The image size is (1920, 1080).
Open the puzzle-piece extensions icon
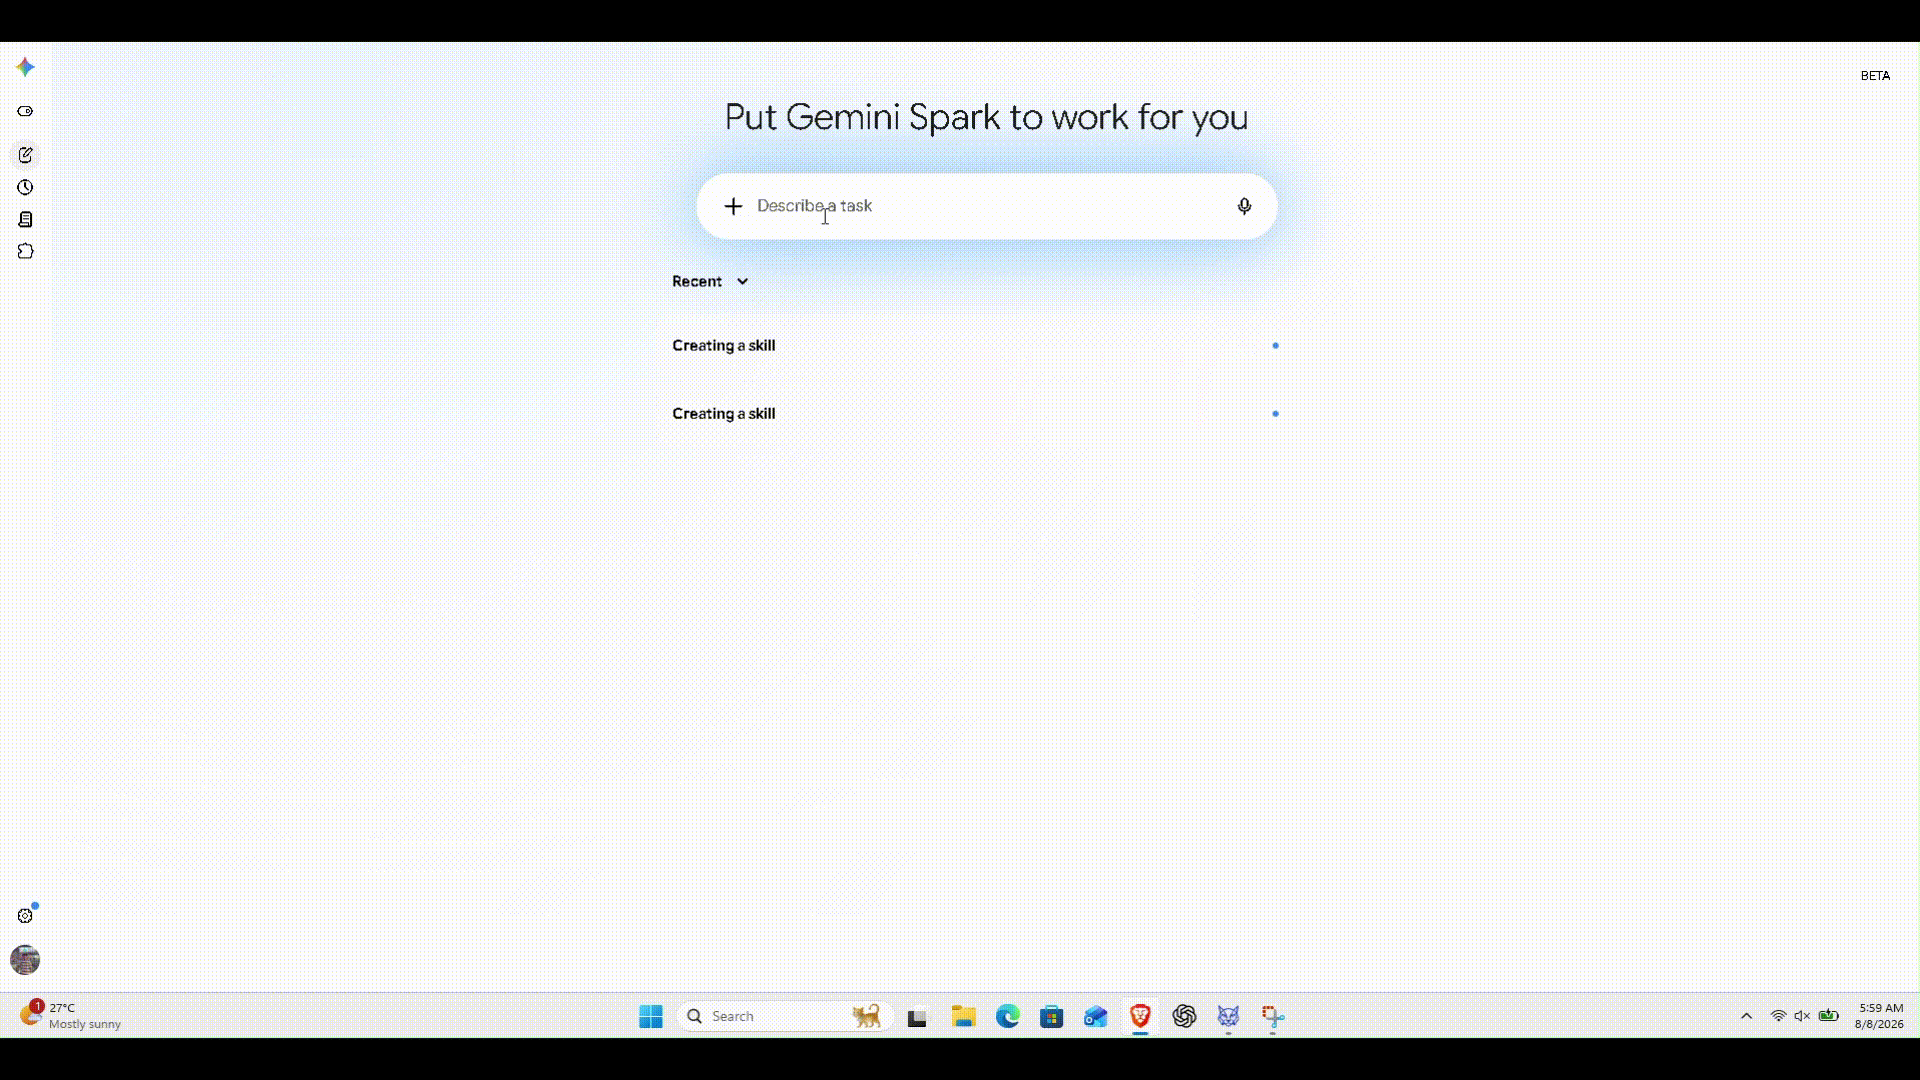pyautogui.click(x=25, y=251)
